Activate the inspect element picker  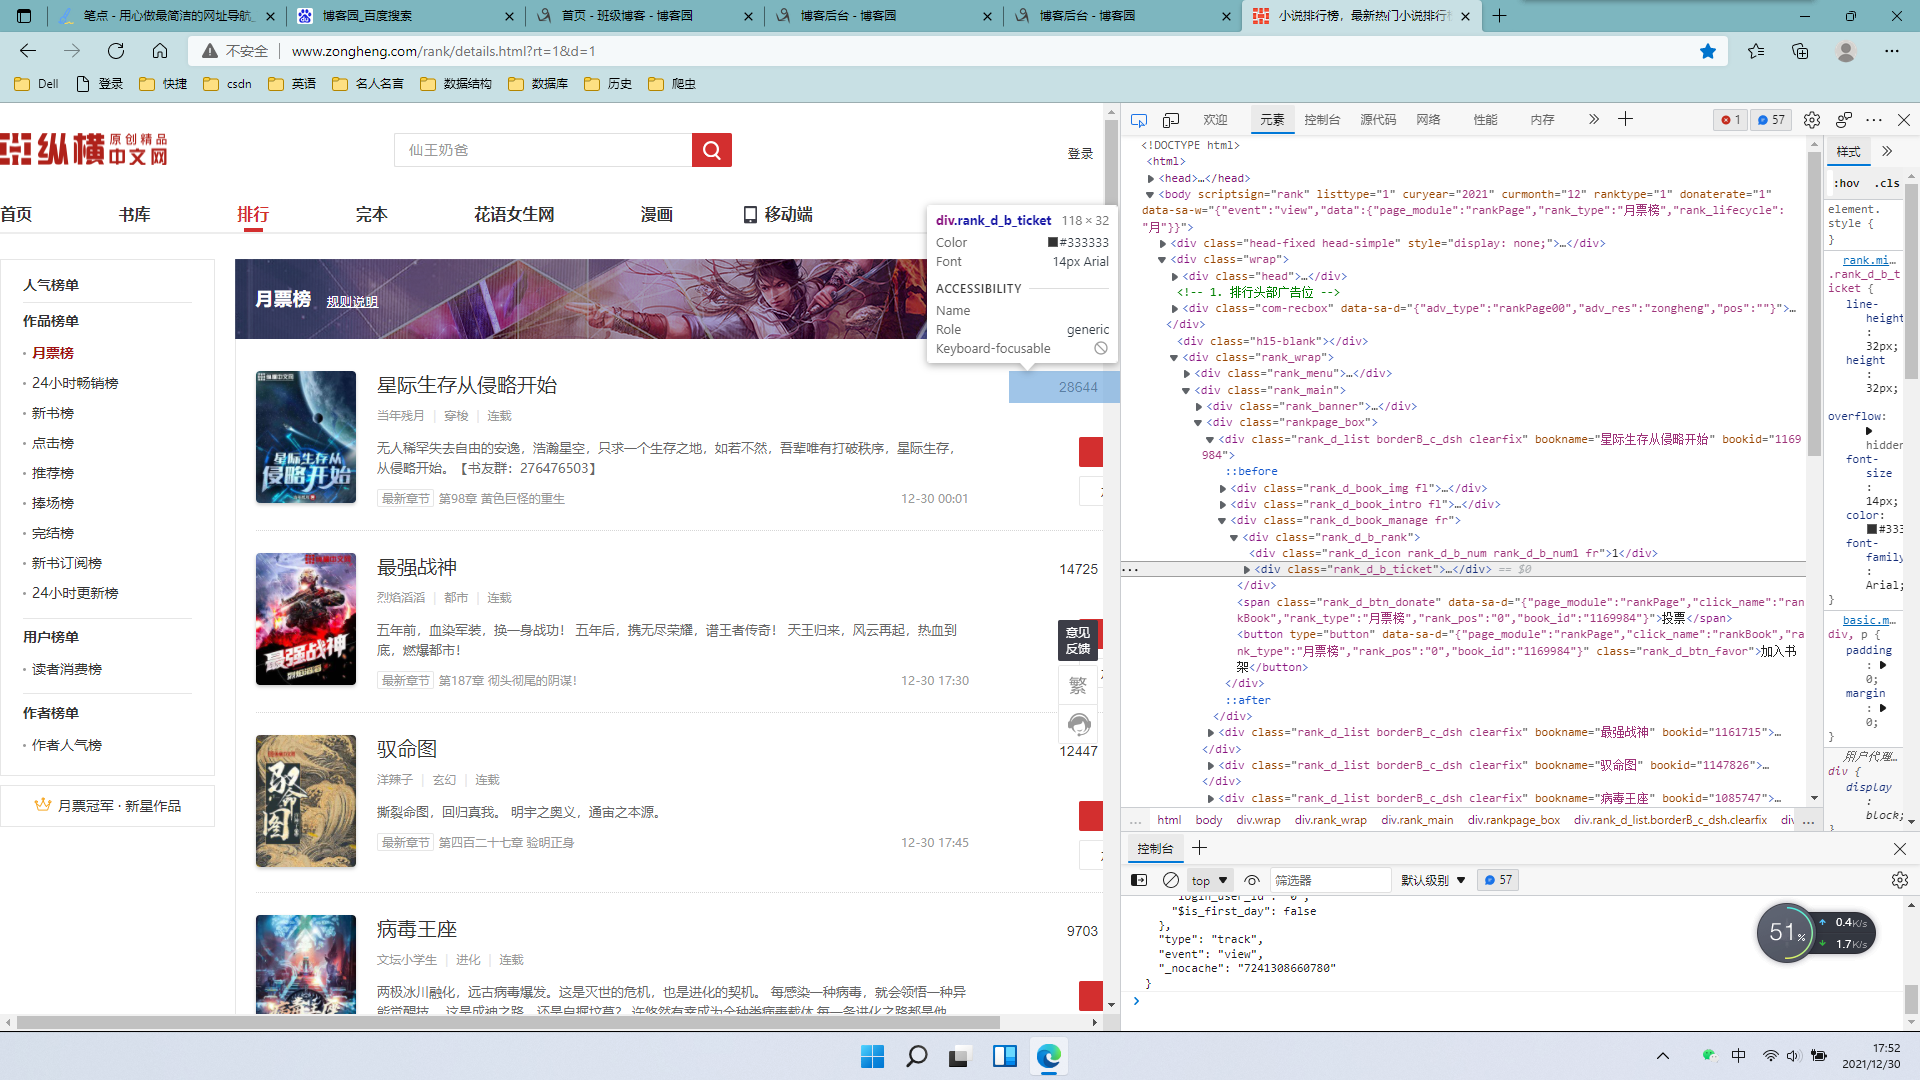tap(1139, 120)
